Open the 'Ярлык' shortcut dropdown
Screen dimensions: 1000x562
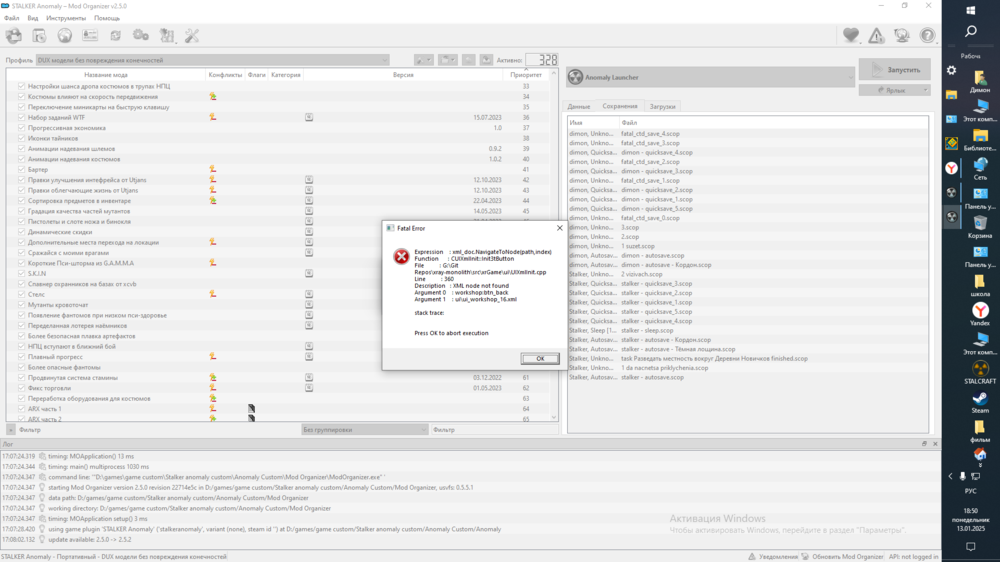[x=895, y=90]
